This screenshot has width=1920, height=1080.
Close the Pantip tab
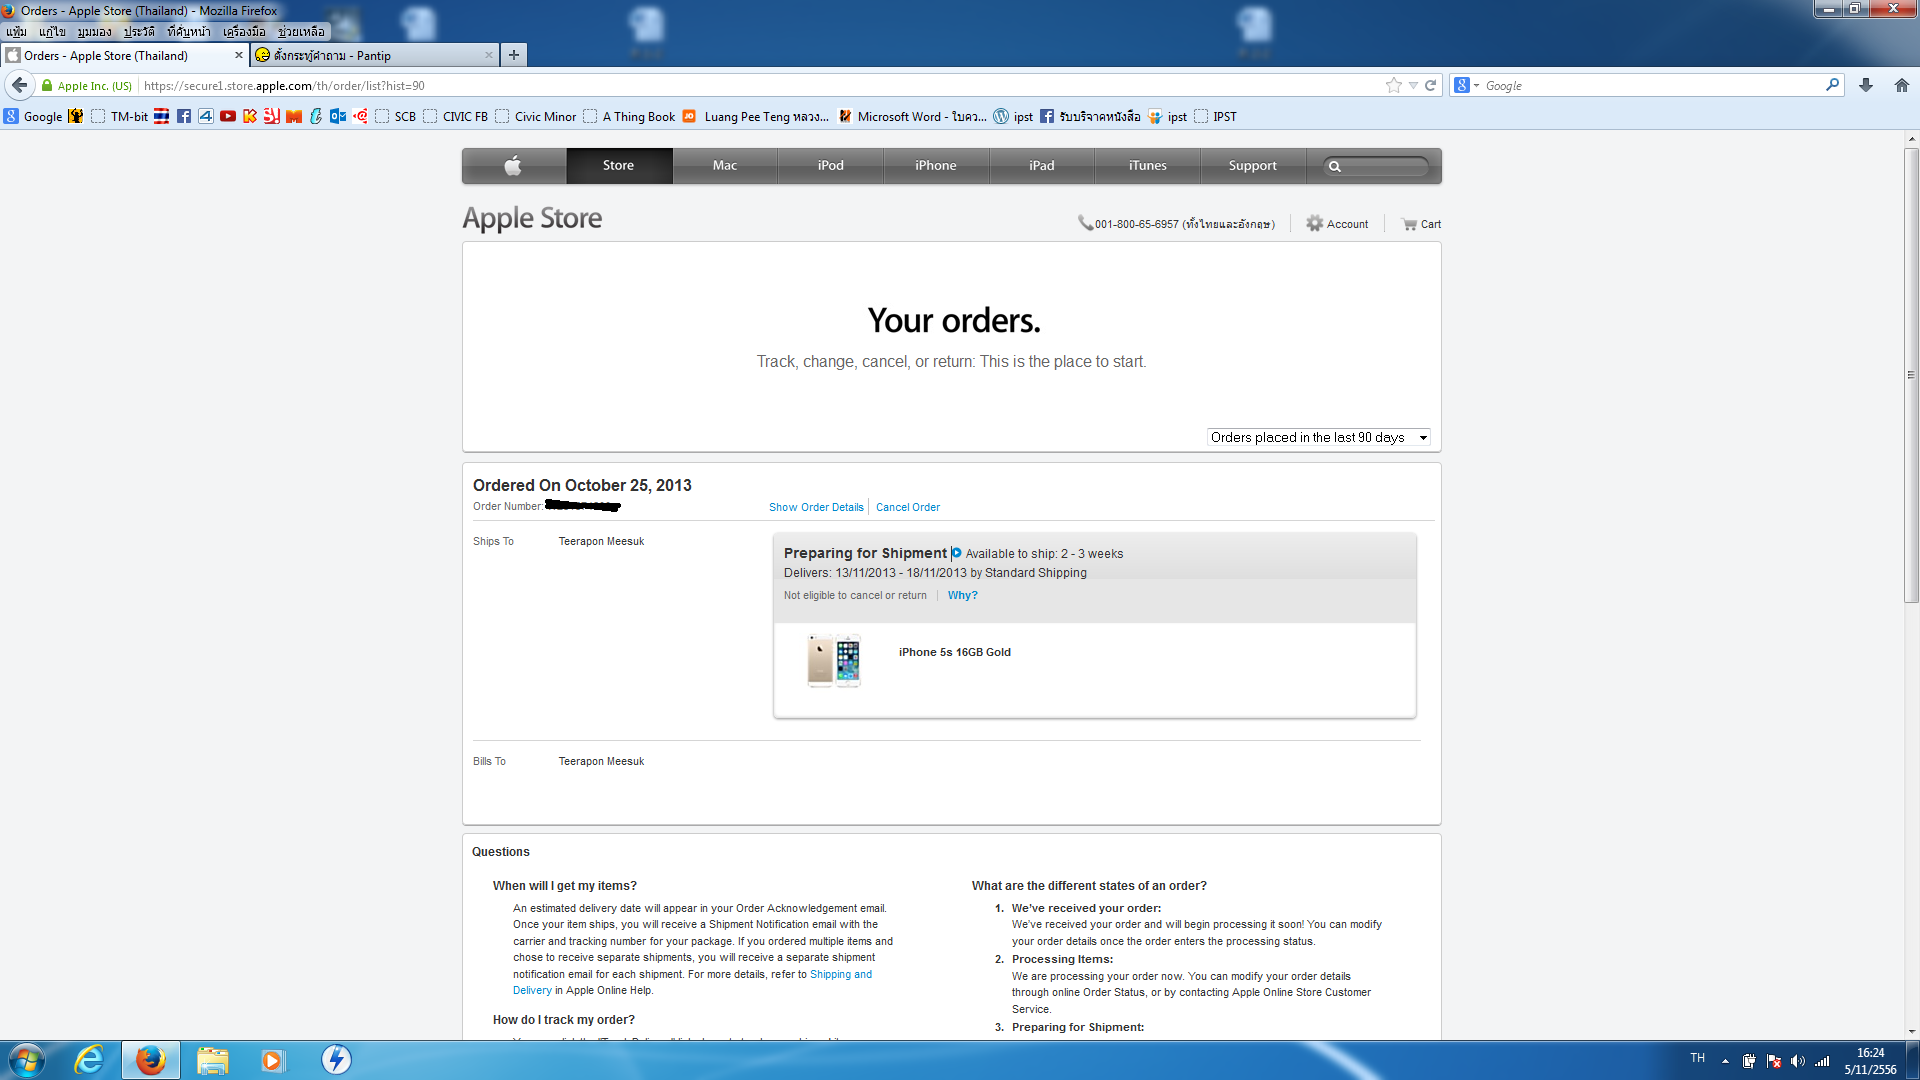[x=488, y=55]
